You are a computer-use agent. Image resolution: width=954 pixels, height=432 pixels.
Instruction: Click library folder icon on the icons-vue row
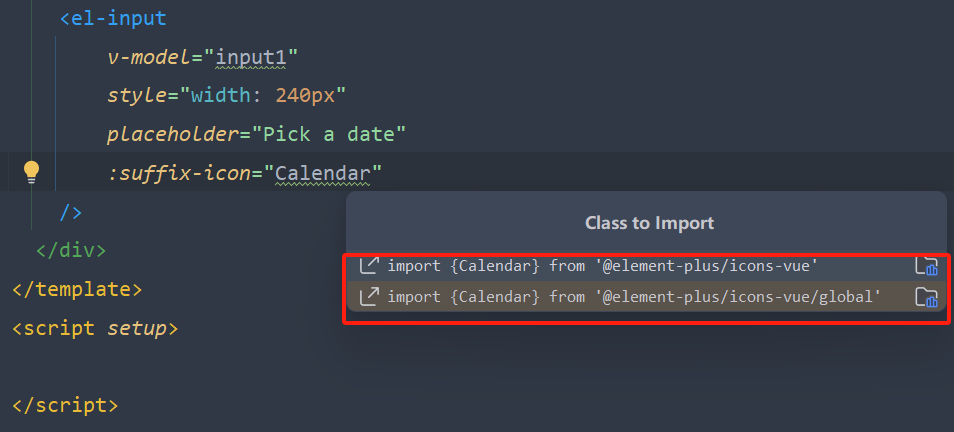927,266
